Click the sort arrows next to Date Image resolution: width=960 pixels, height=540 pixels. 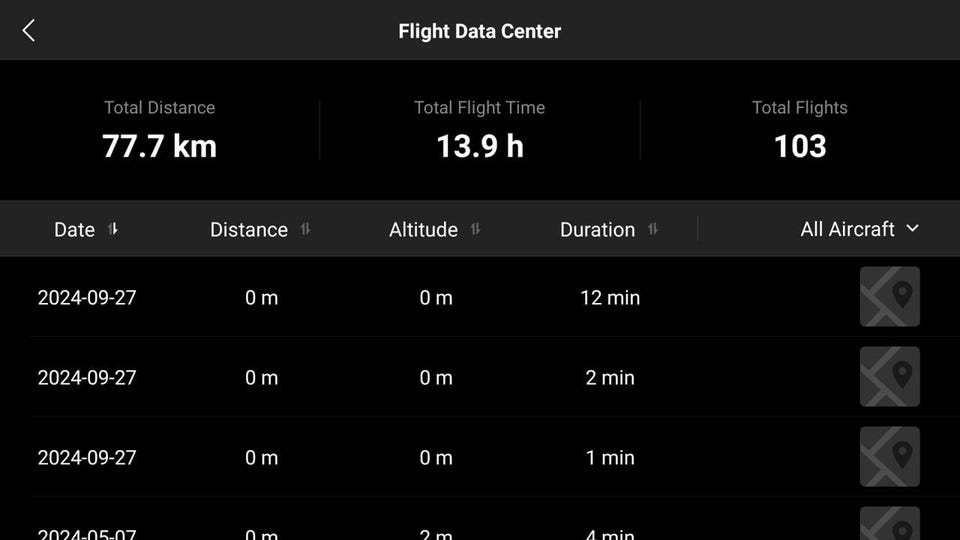click(x=113, y=229)
